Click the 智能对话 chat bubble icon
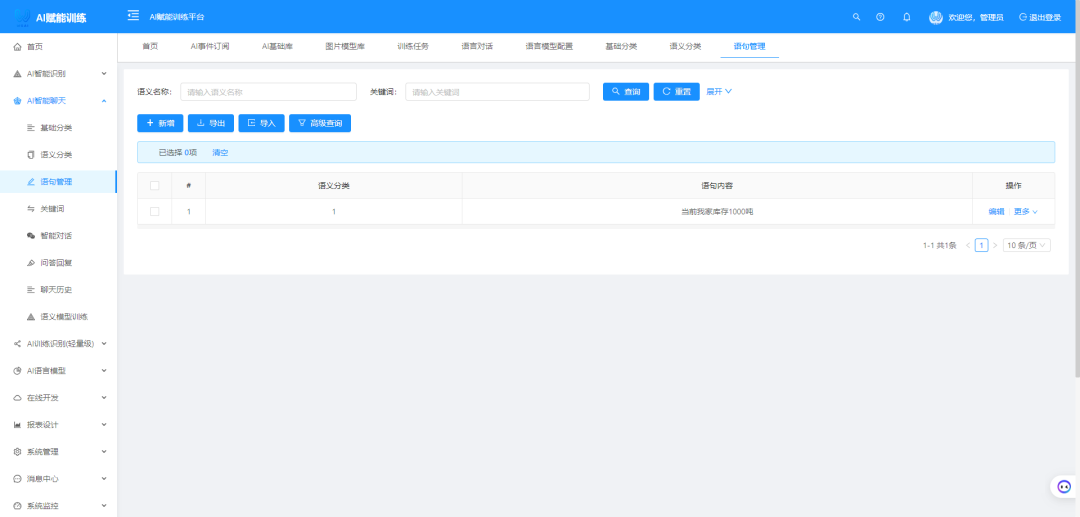Image resolution: width=1080 pixels, height=517 pixels. (30, 236)
